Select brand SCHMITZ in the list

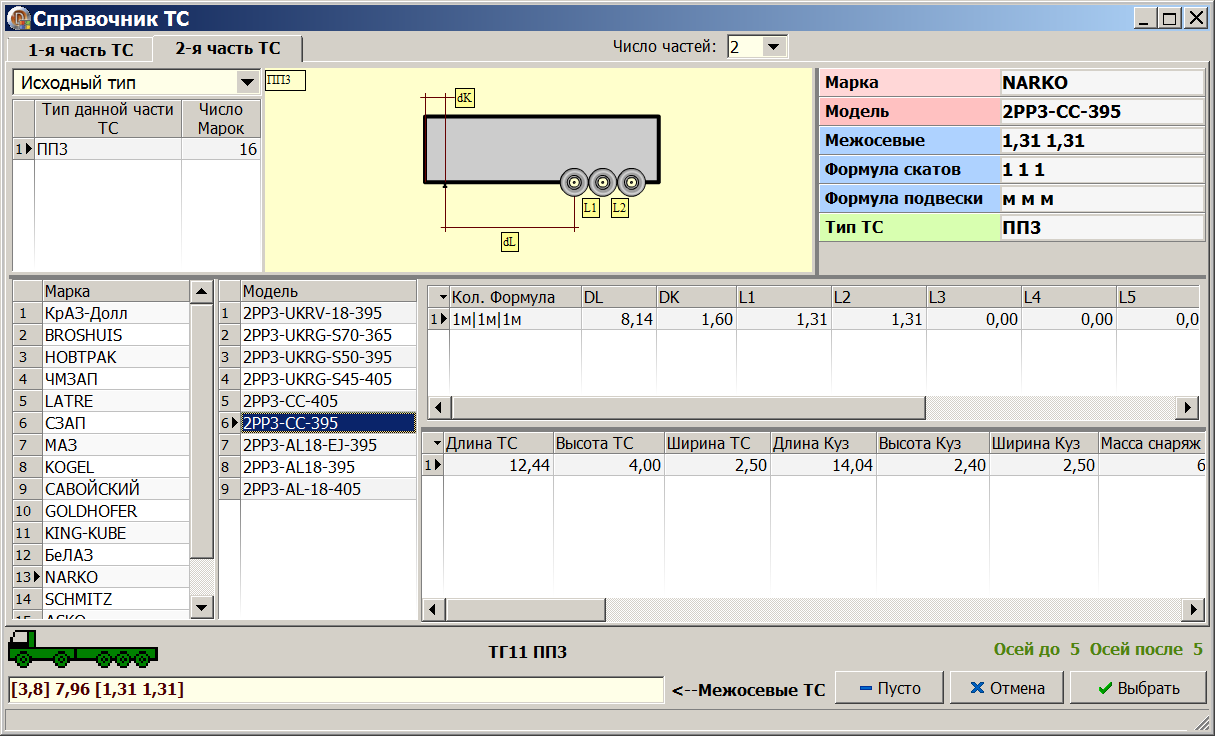[115, 599]
